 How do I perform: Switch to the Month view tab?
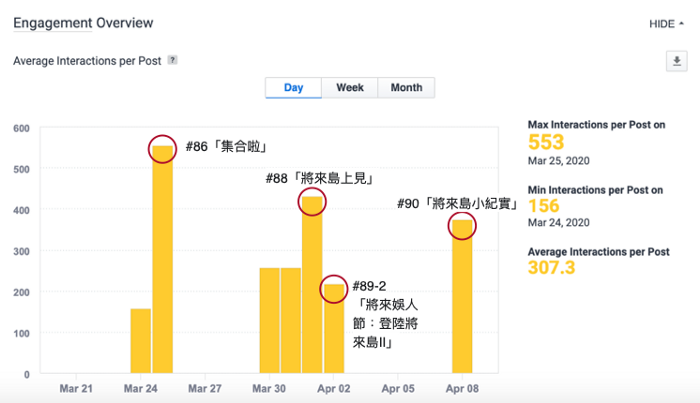(x=406, y=88)
